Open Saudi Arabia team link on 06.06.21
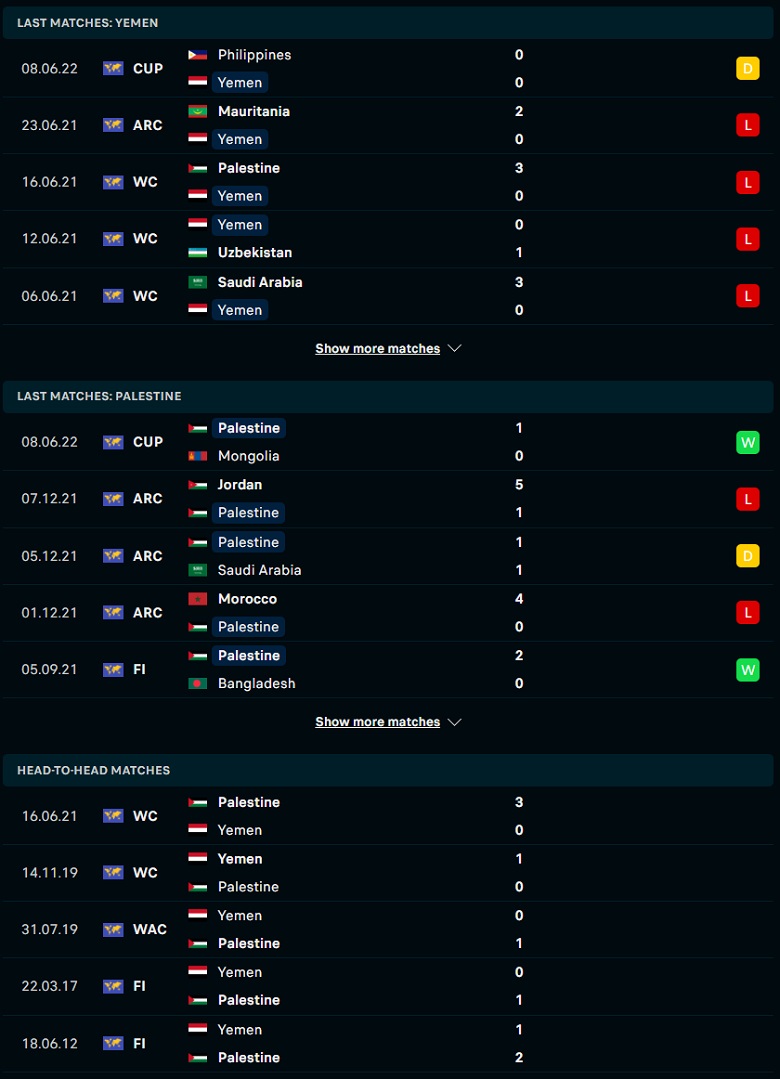Image resolution: width=780 pixels, height=1079 pixels. tap(260, 282)
